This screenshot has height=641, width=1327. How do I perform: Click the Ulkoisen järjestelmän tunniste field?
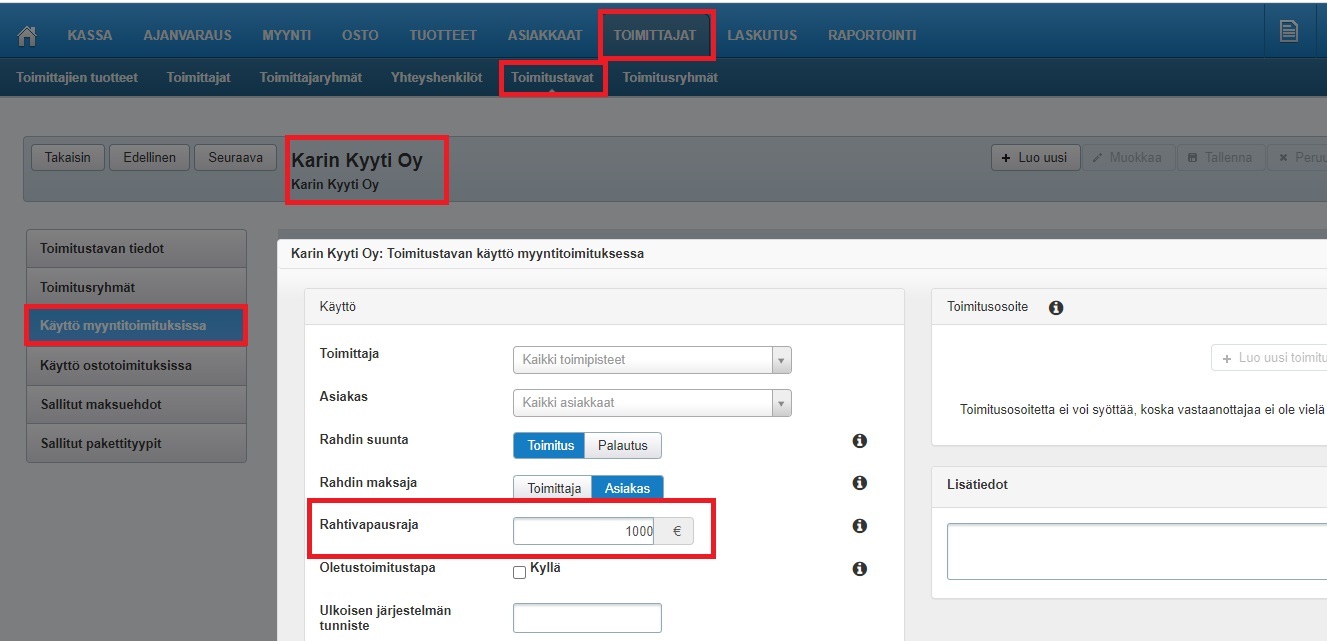coord(587,618)
